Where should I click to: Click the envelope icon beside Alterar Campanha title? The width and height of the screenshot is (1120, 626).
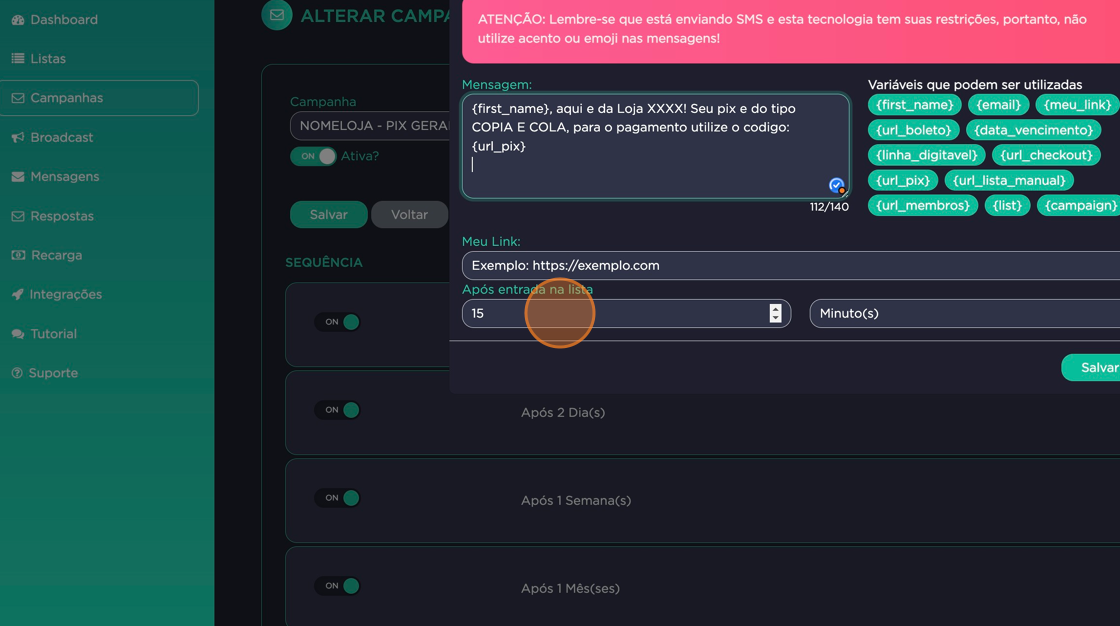pos(276,15)
